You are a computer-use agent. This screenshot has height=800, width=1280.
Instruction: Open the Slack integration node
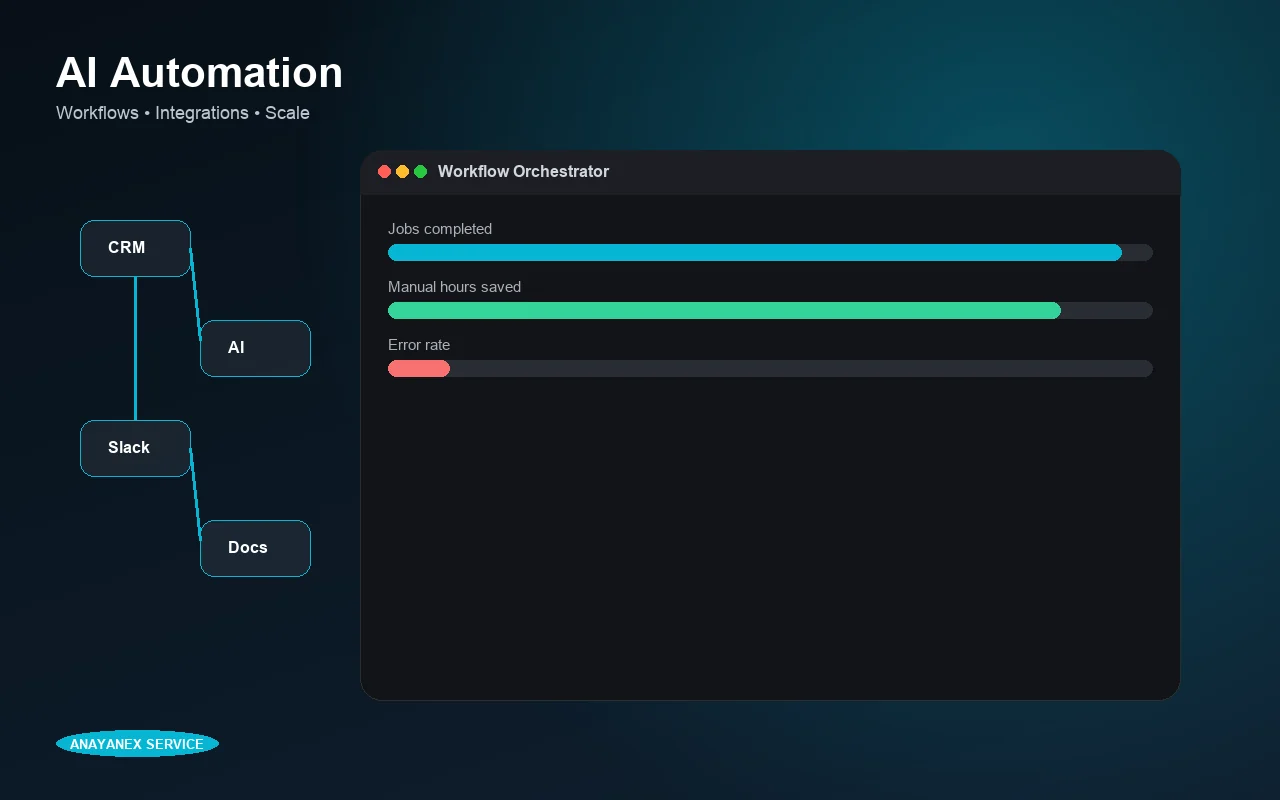tap(135, 448)
